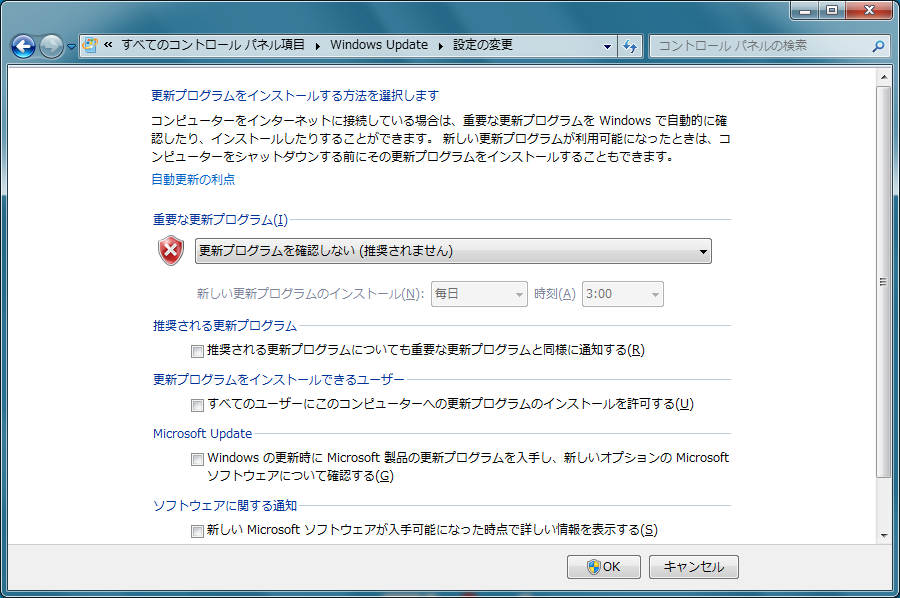Screen dimensions: 900x598
Task: Minimize the window
Action: pos(805,10)
